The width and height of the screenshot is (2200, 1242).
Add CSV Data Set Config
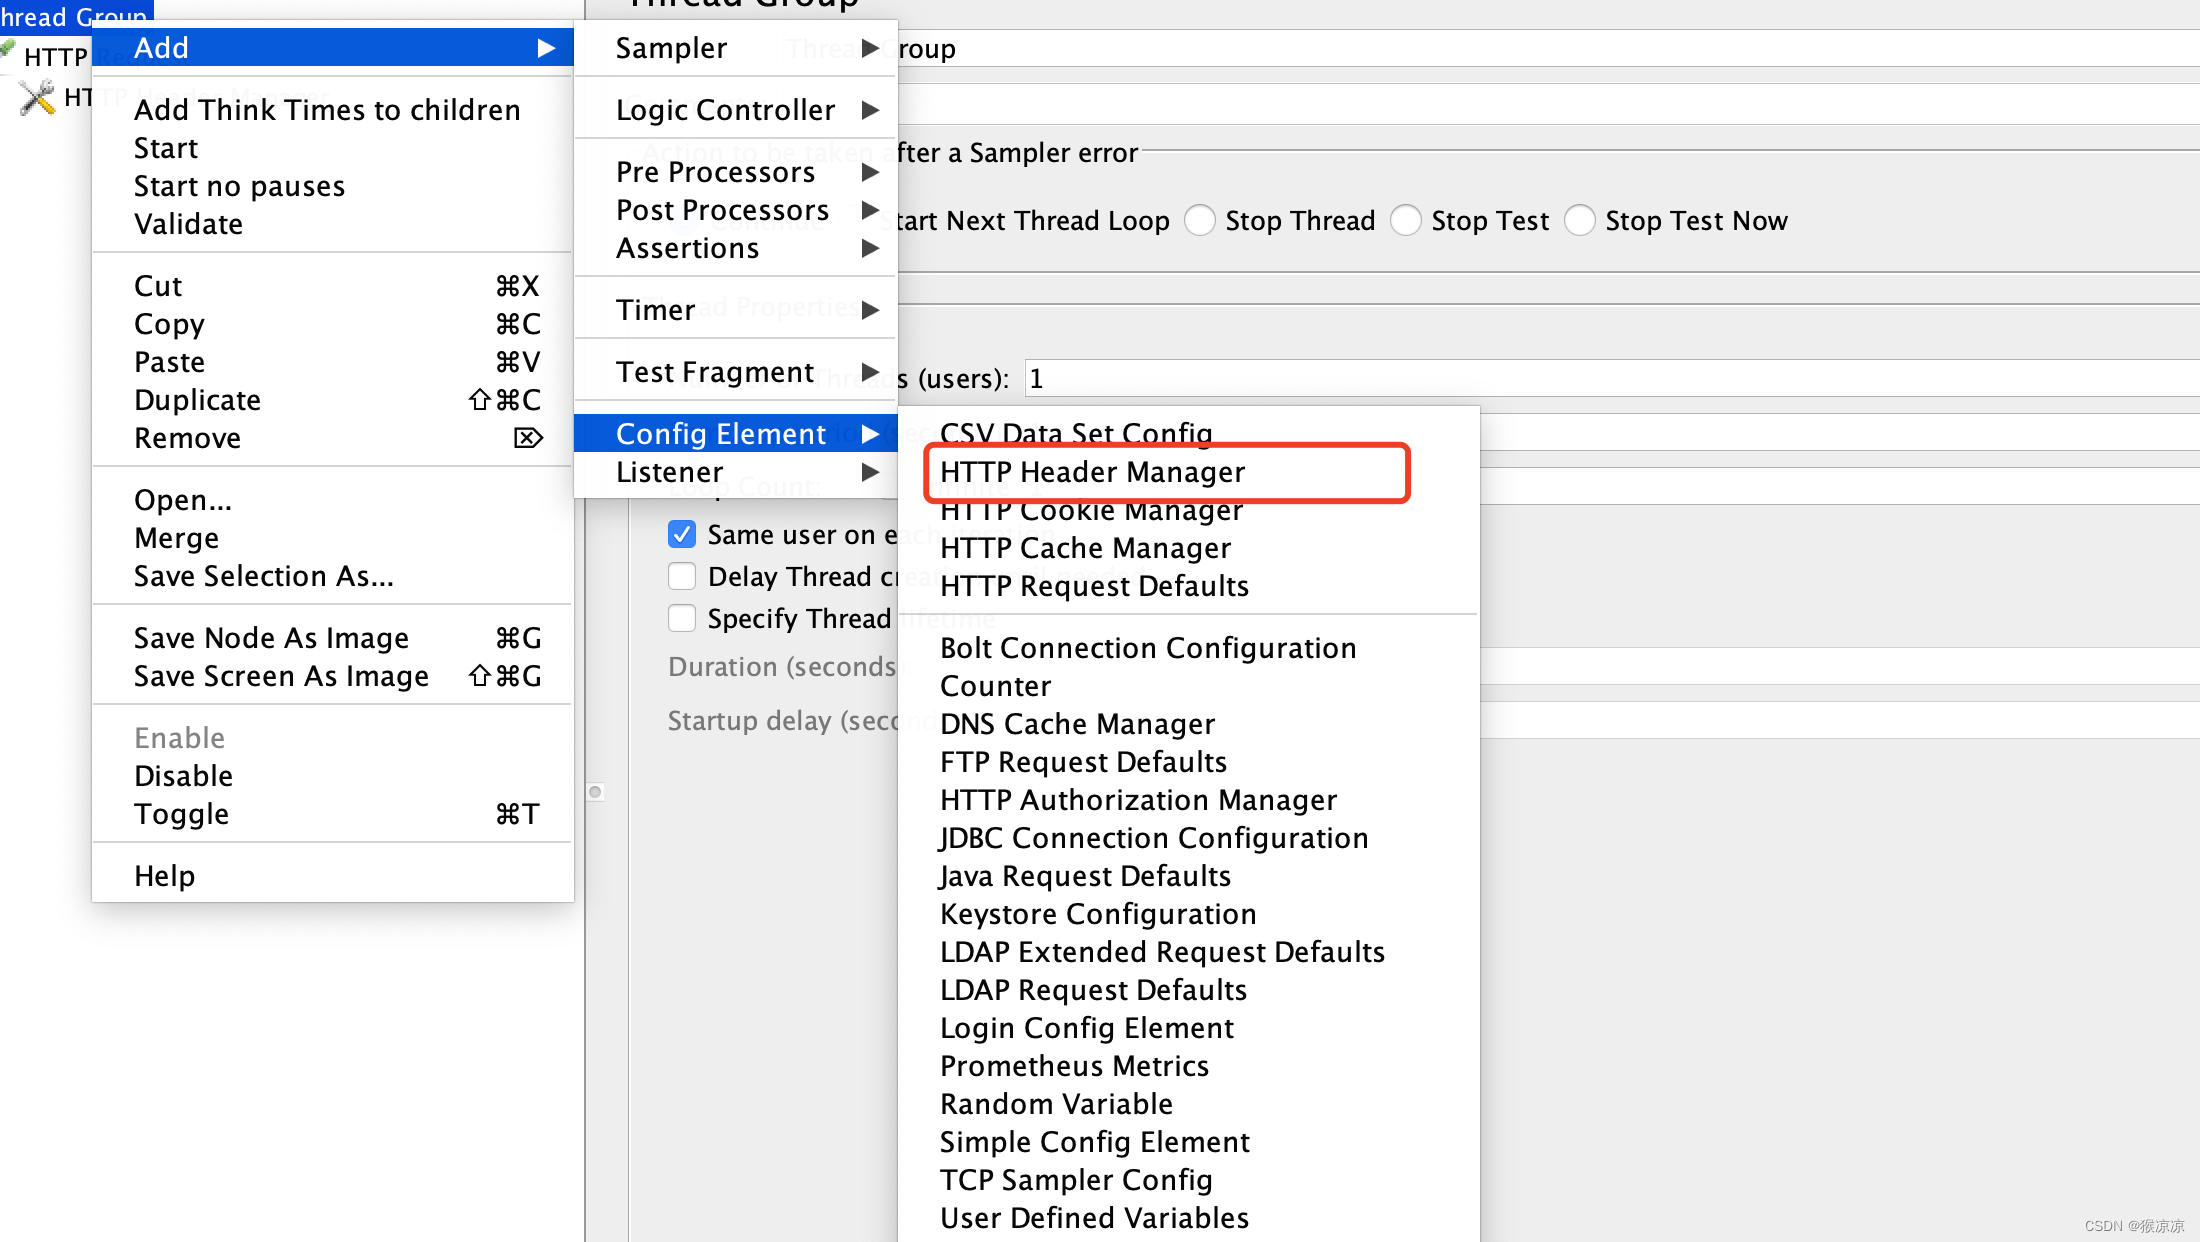pos(1189,434)
